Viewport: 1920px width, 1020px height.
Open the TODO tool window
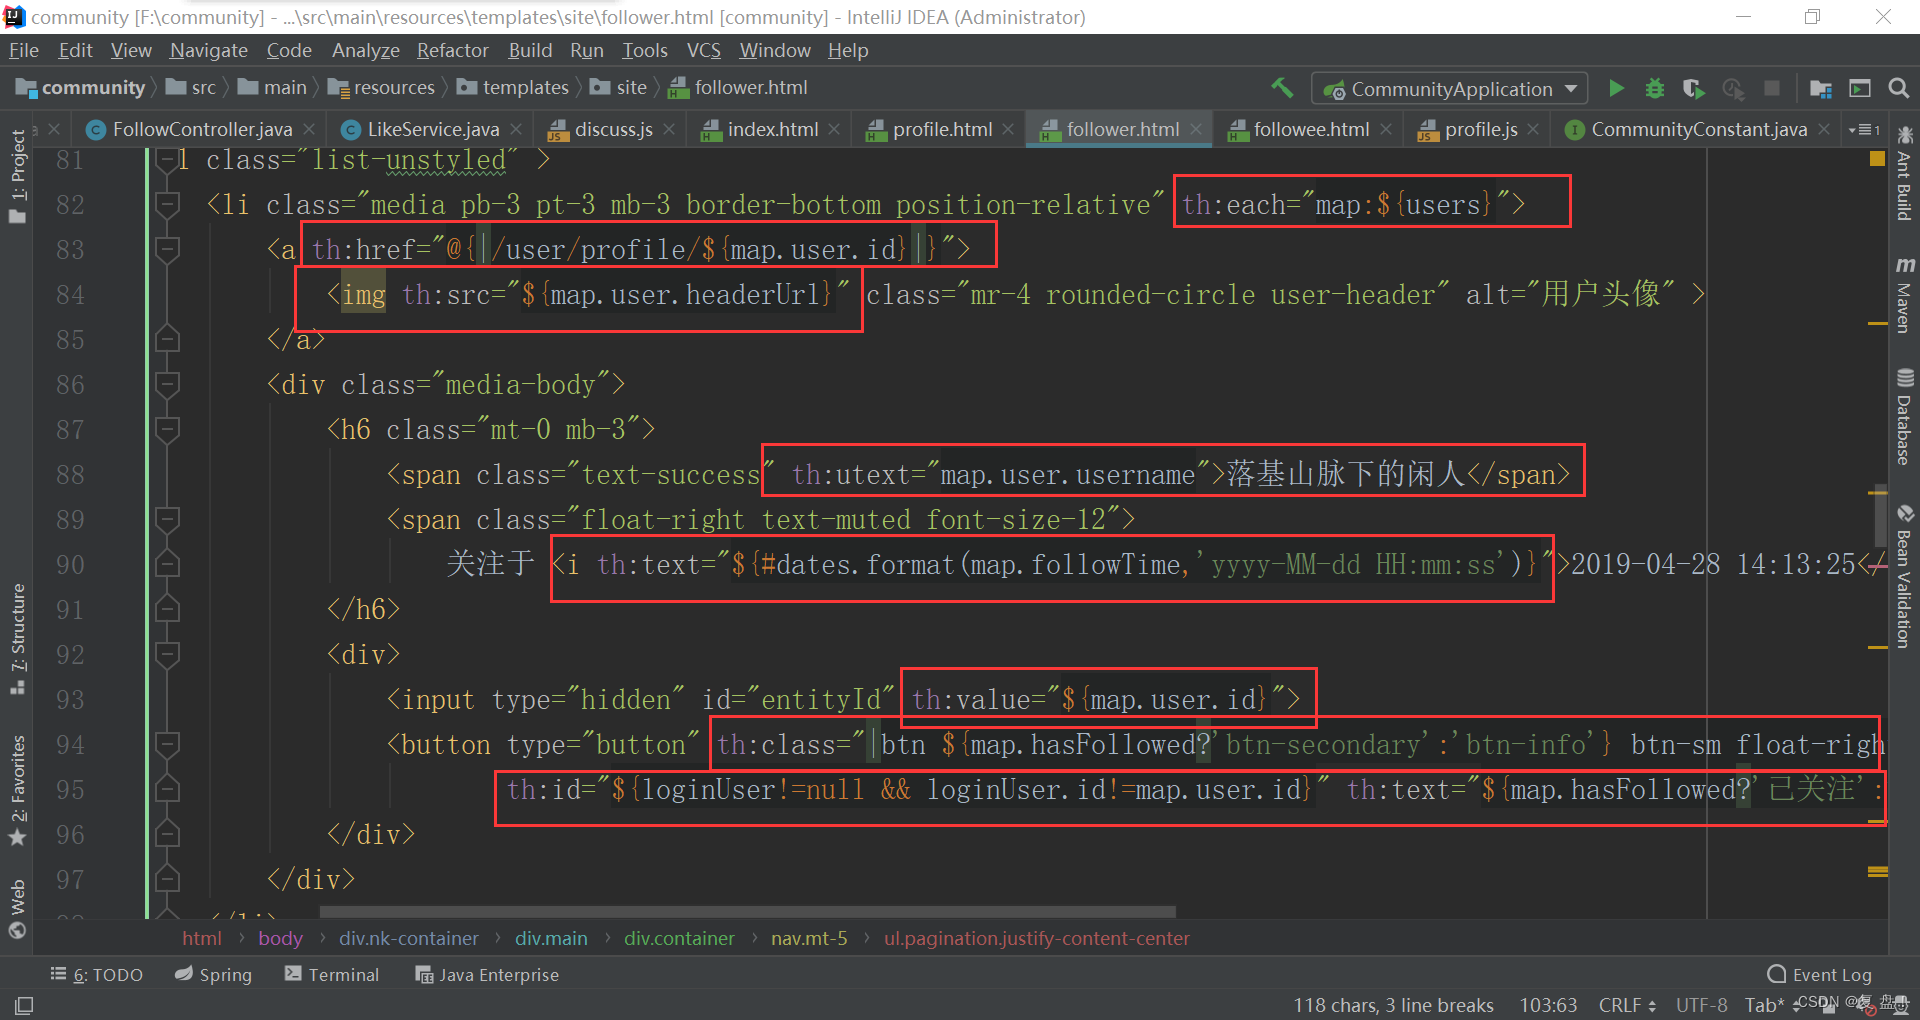point(96,974)
